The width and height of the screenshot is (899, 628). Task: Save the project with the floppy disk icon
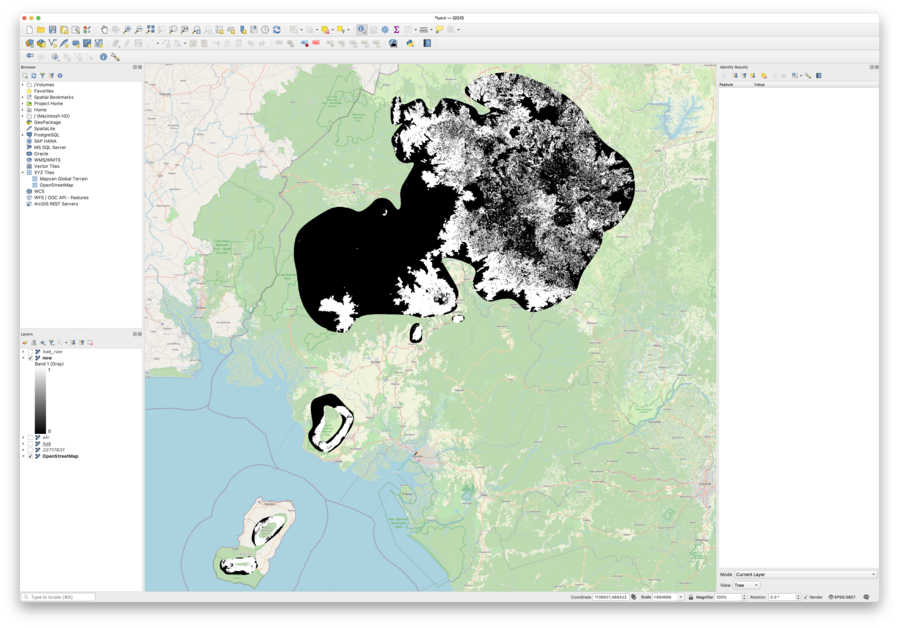tap(52, 29)
